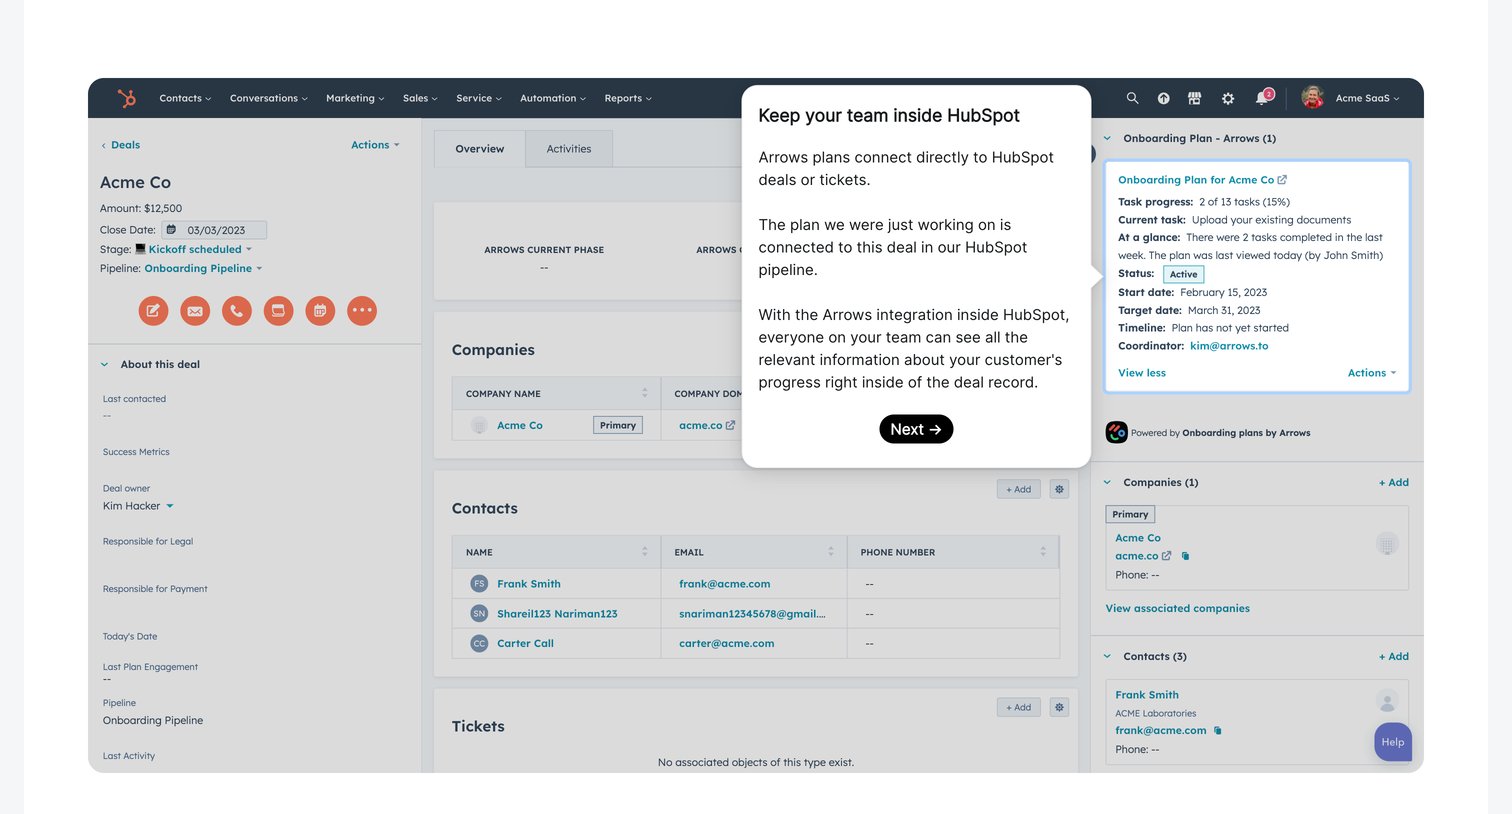Click the orange email icon

coord(195,311)
